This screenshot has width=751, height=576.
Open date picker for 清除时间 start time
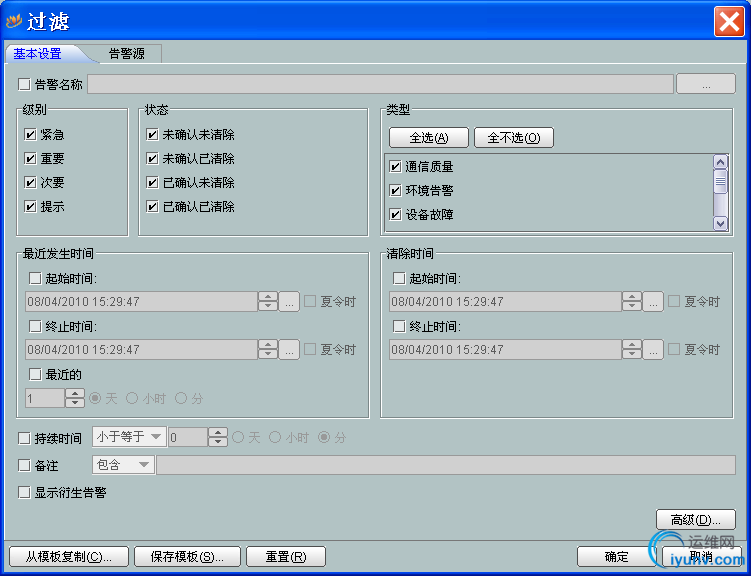(653, 302)
